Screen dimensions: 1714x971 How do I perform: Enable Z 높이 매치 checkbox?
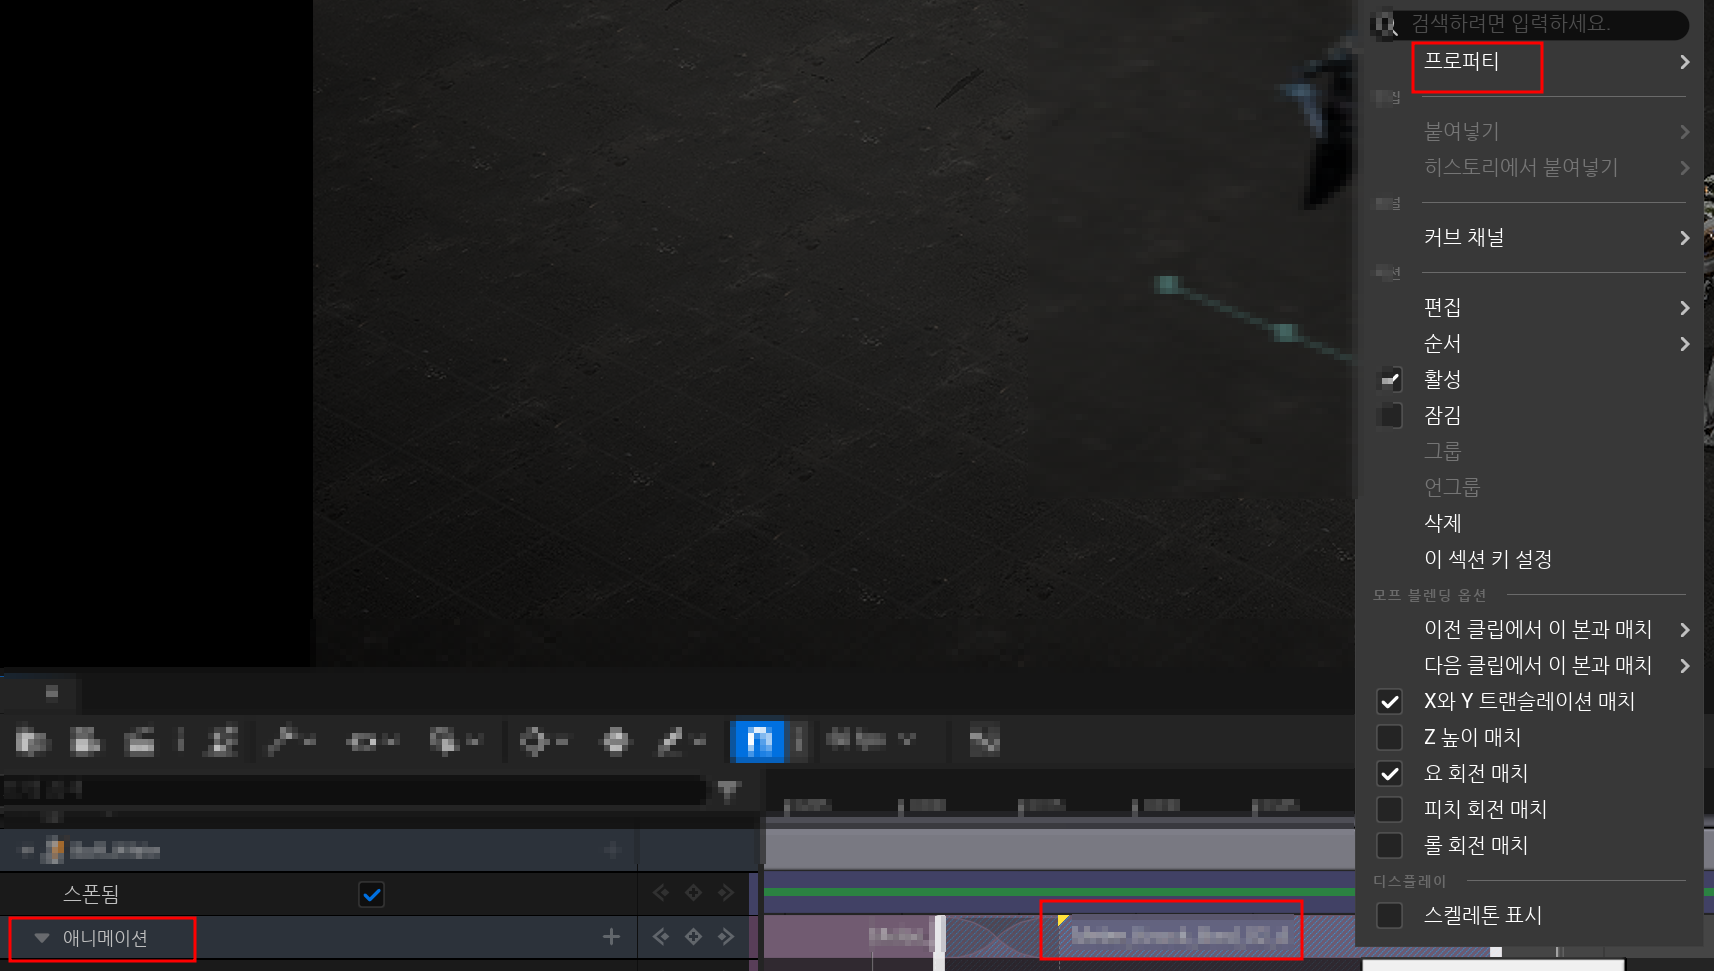(x=1390, y=737)
